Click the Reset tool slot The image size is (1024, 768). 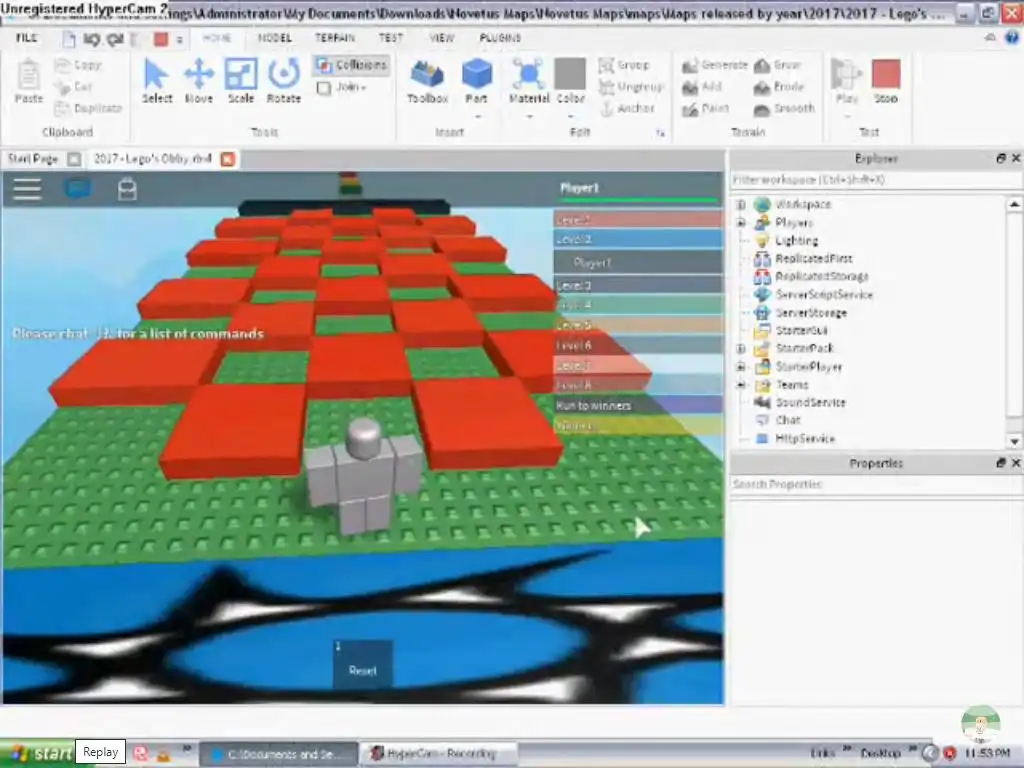point(362,664)
